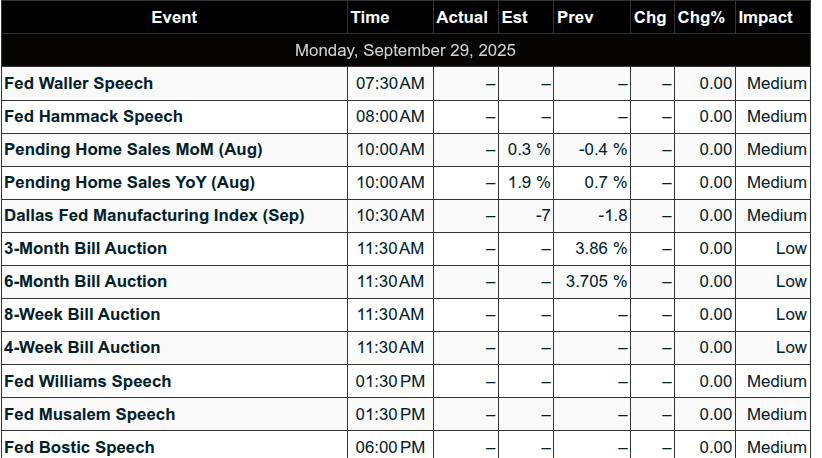
Task: Open Dallas Fed Manufacturing Index (Sep)
Action: (154, 215)
